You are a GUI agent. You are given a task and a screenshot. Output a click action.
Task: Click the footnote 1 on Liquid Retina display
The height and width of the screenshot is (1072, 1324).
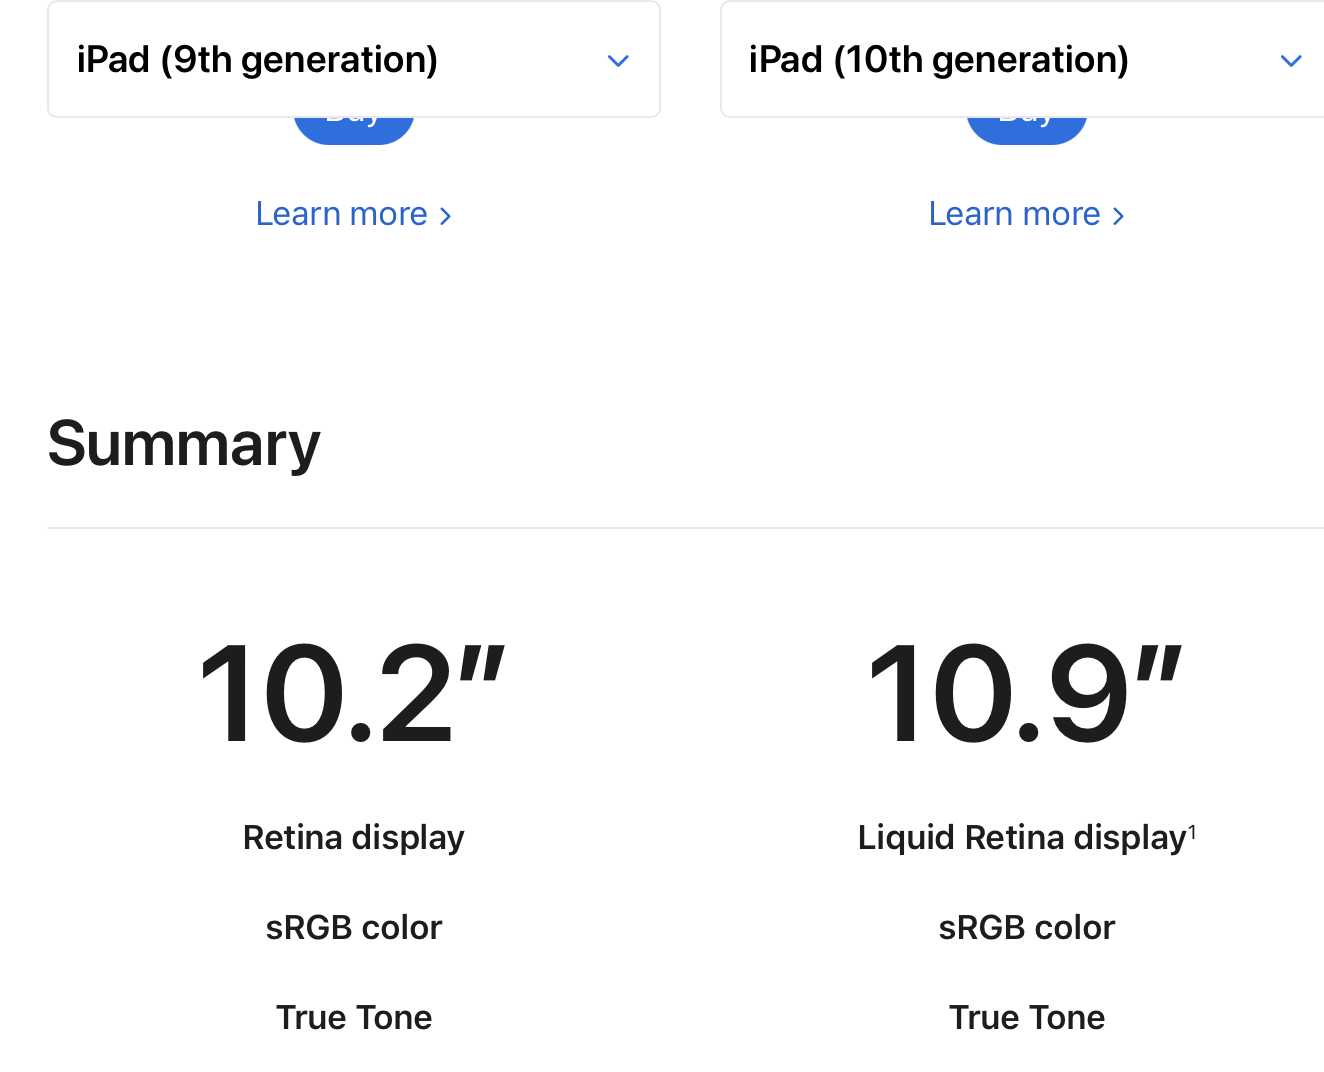[1193, 828]
